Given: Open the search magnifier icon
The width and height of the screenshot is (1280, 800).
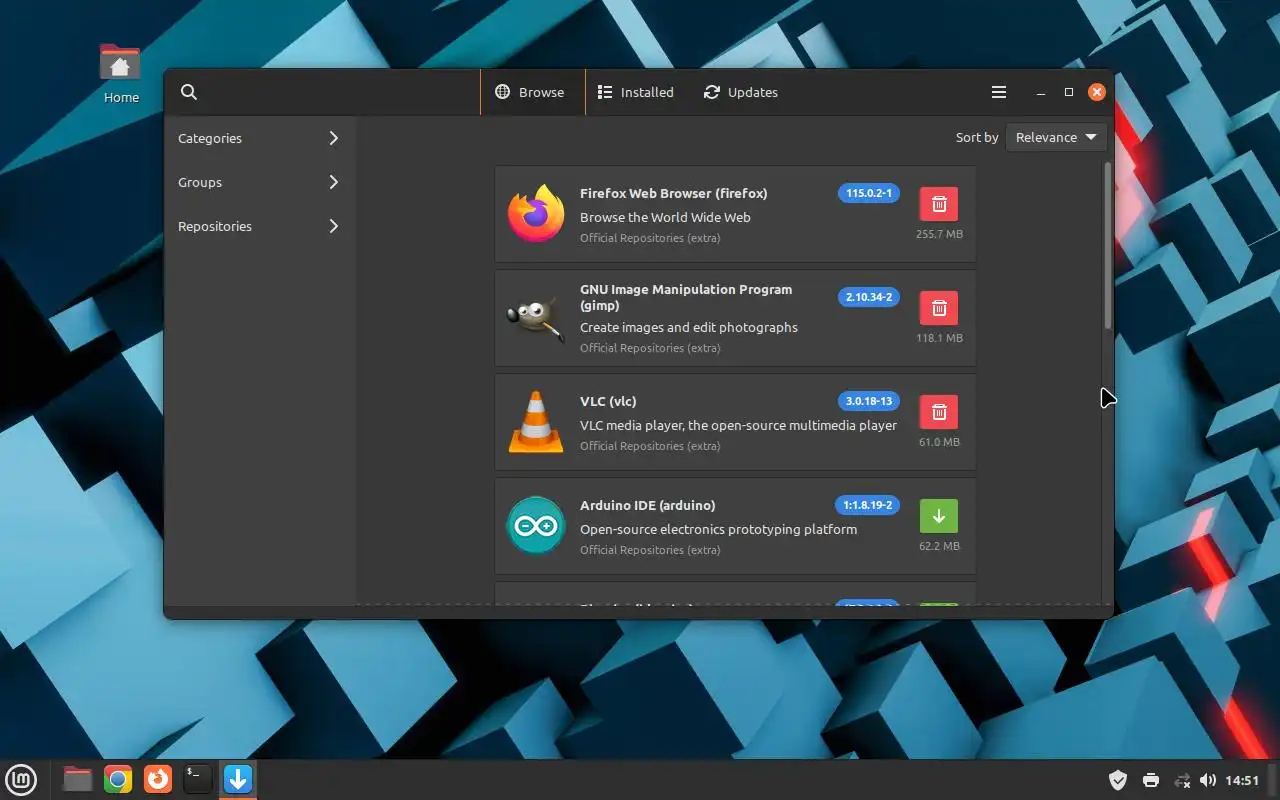Looking at the screenshot, I should pos(189,92).
